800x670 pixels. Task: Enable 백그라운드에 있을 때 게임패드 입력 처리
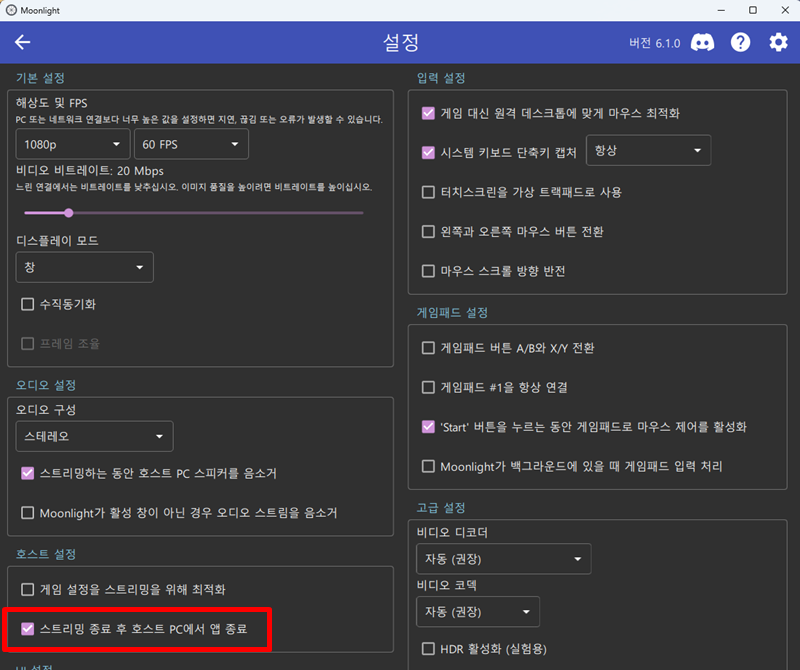(428, 466)
